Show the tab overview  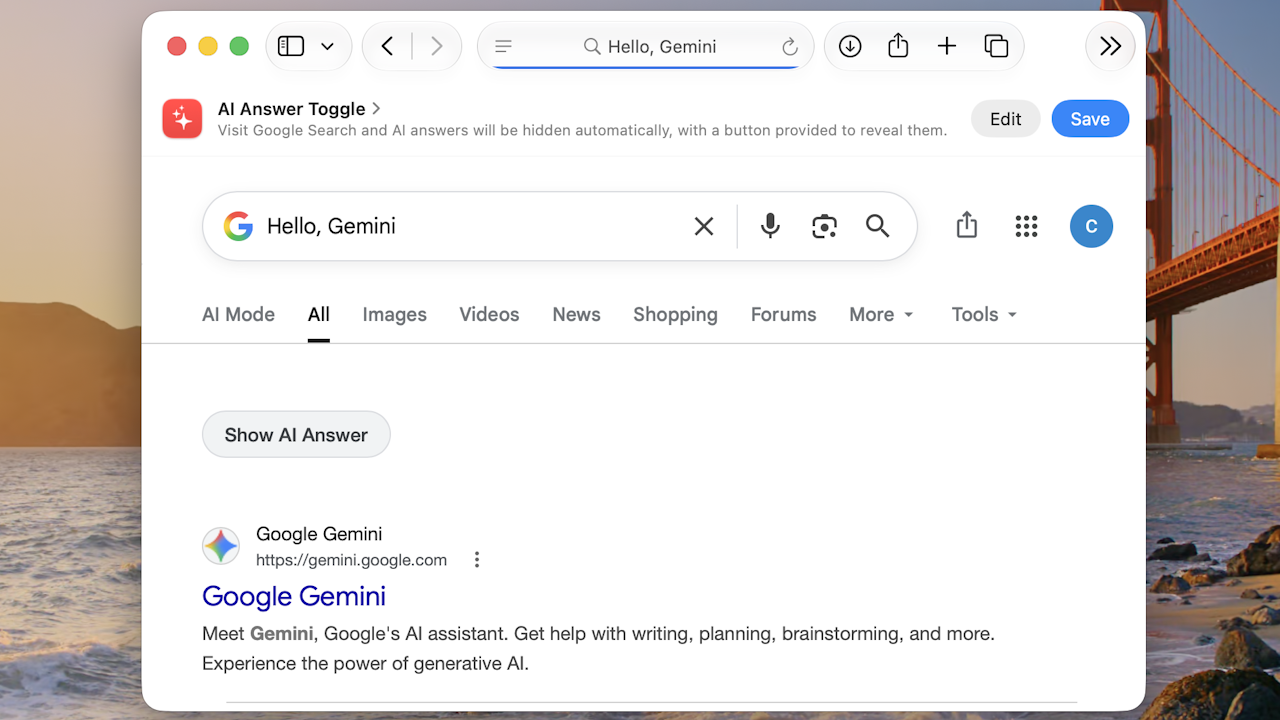point(996,46)
